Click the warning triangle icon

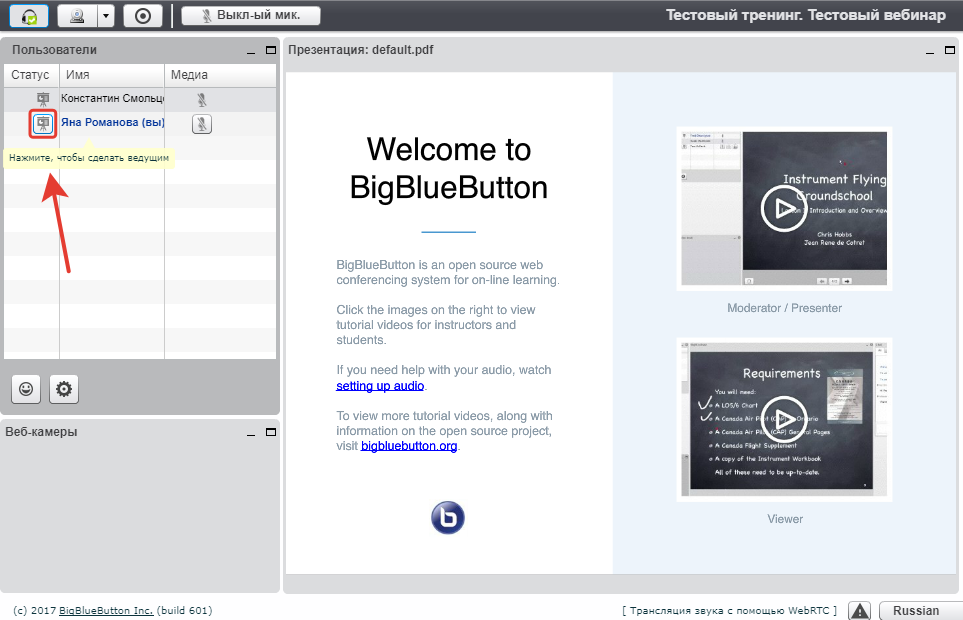(859, 611)
